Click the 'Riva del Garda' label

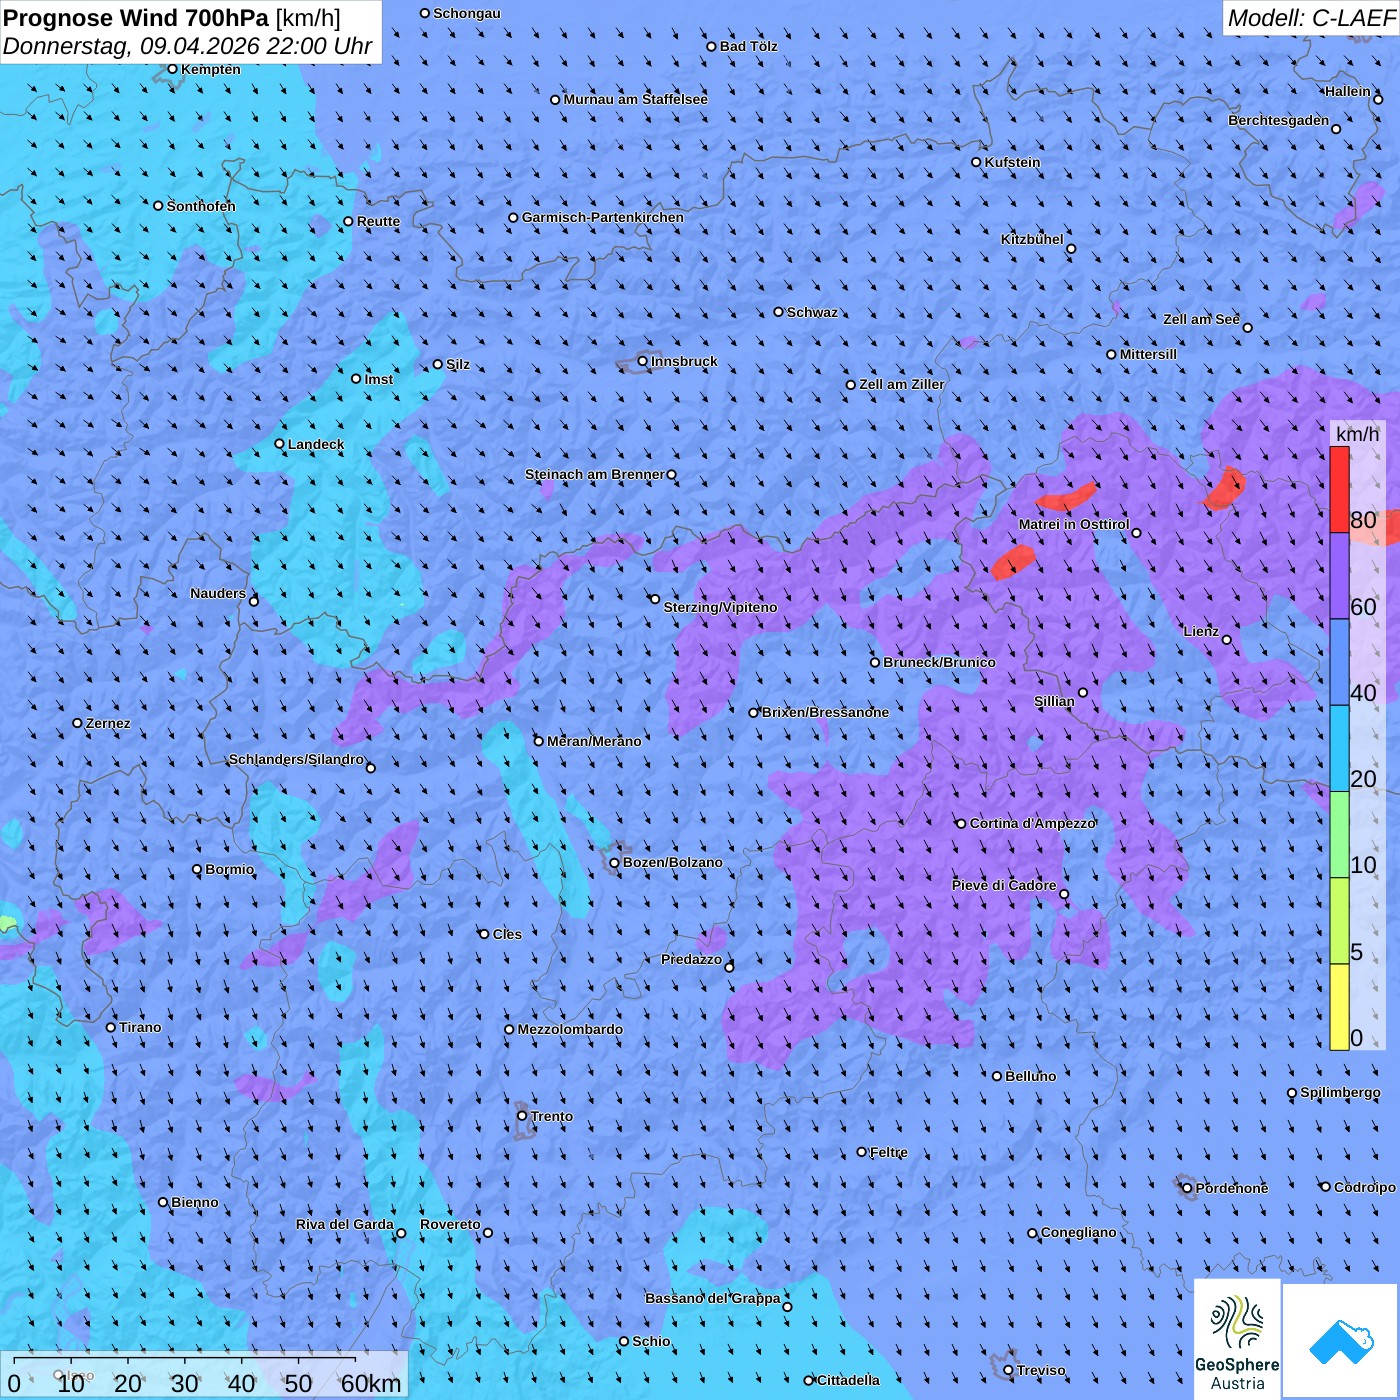point(345,1224)
